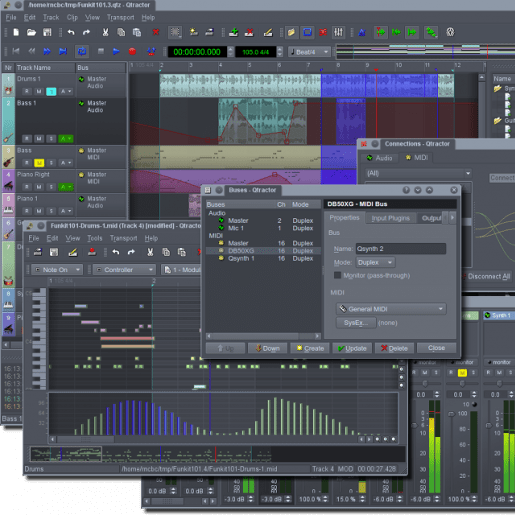Open the Note On event type dropdown
The image size is (515, 515).
57,270
